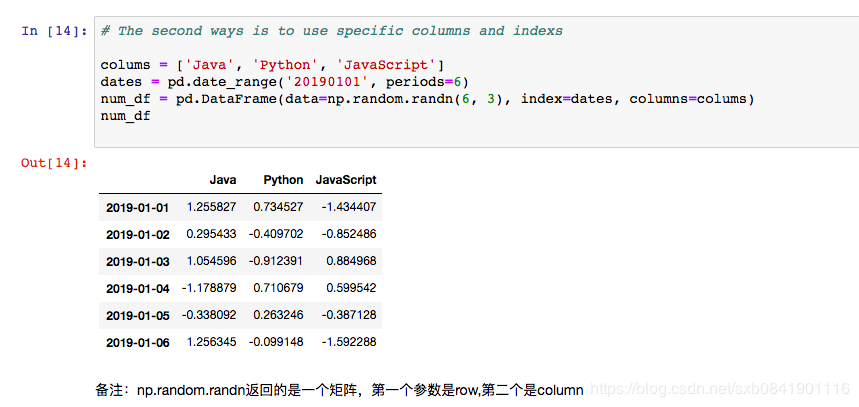Click the np.random.randn note text below table
Viewport: 859px width, 407px height.
[340, 389]
